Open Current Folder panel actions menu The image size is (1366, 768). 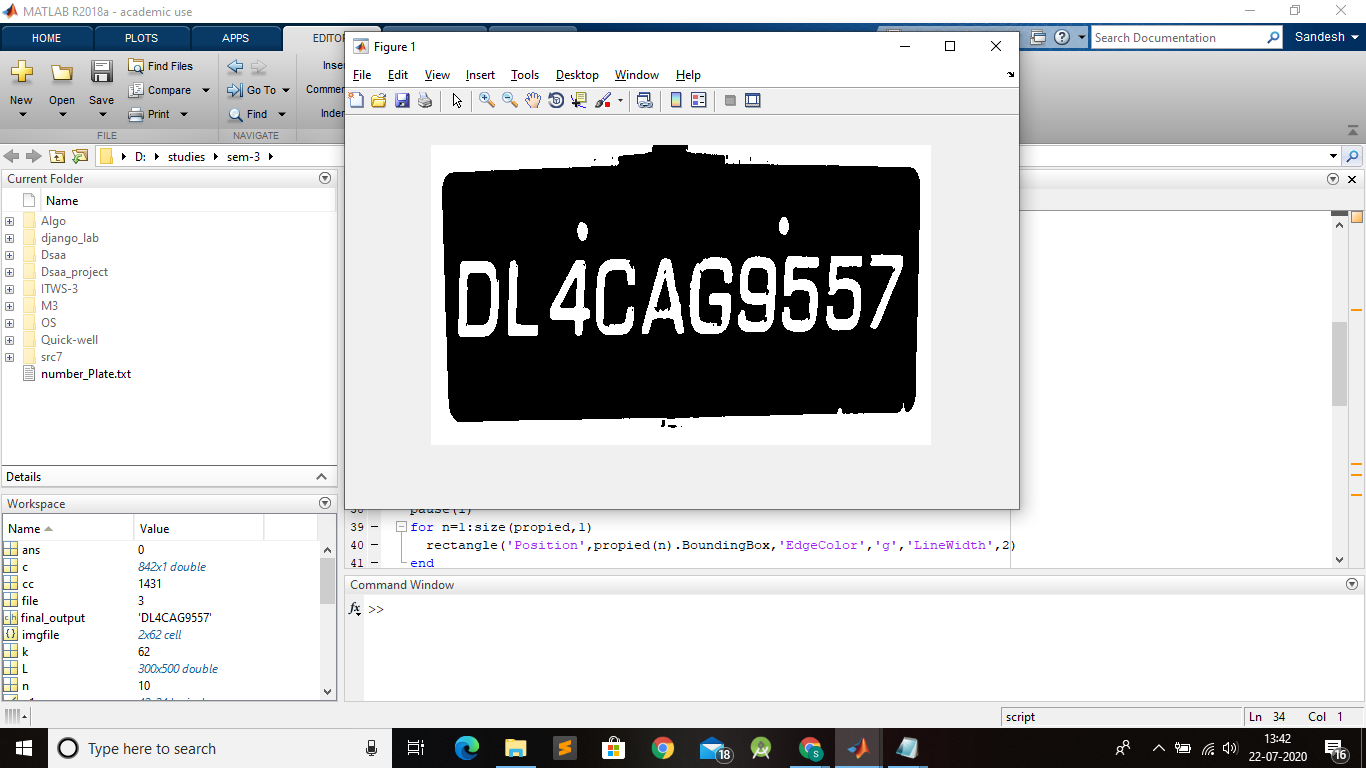coord(324,178)
